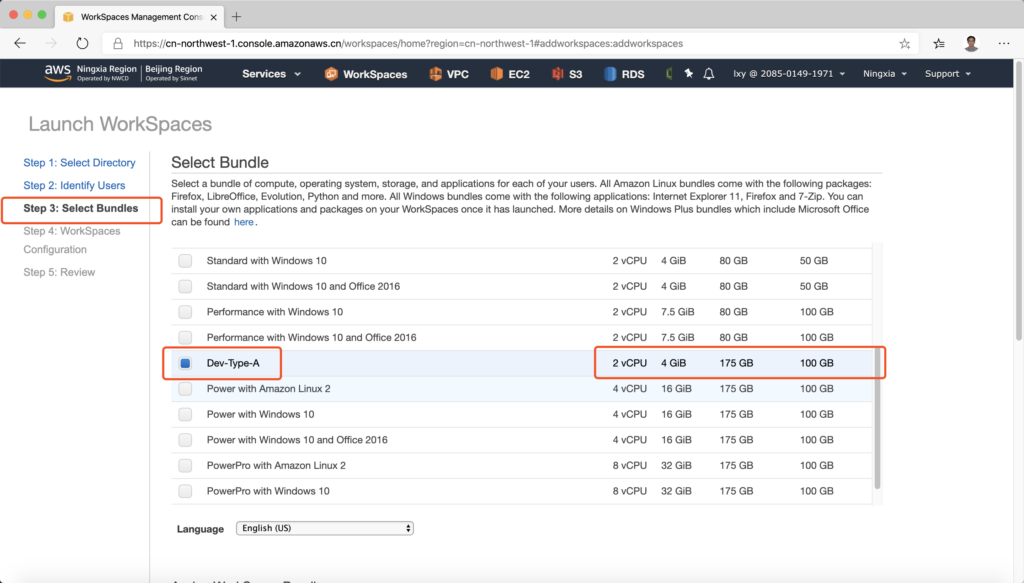
Task: Open the VPC service shortcut
Action: tap(448, 74)
